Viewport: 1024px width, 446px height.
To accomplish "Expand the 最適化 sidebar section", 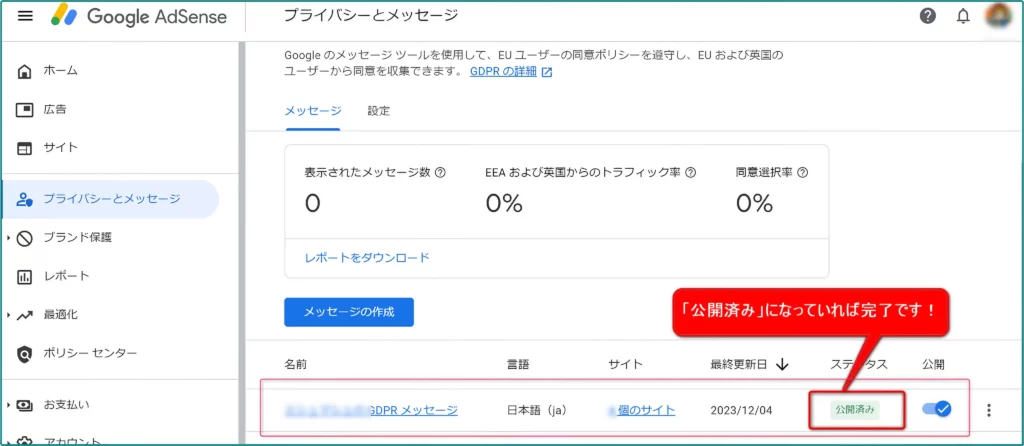I will pos(9,315).
